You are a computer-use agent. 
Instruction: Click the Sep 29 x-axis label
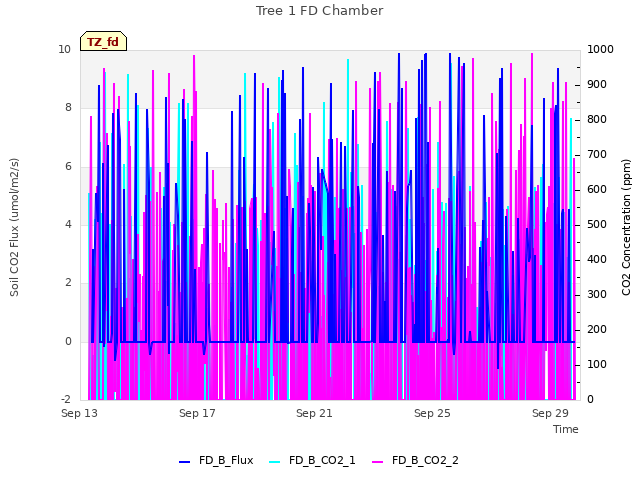click(x=550, y=413)
